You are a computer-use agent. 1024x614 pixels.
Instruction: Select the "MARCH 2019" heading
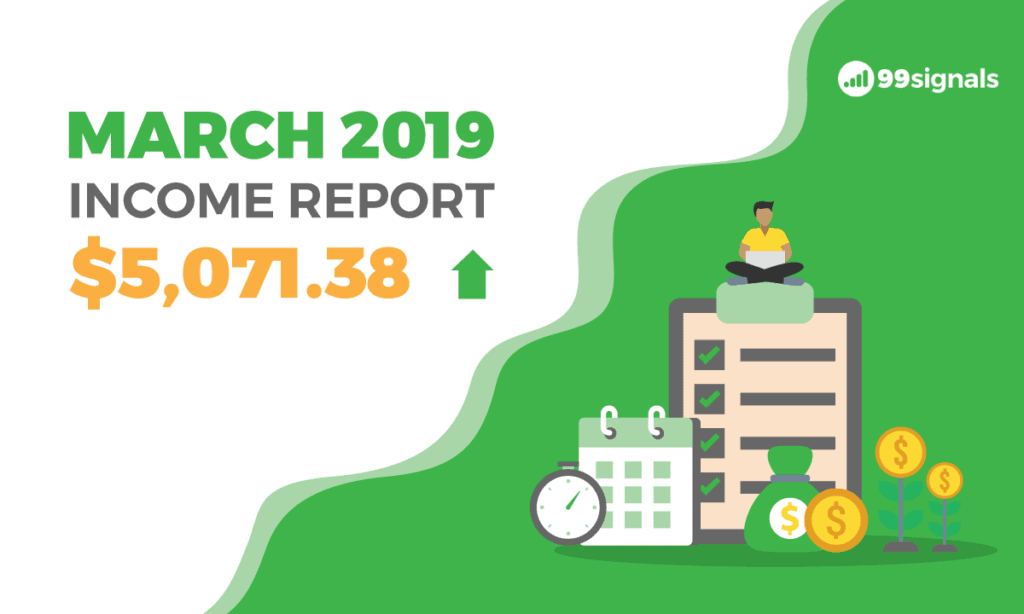[281, 135]
